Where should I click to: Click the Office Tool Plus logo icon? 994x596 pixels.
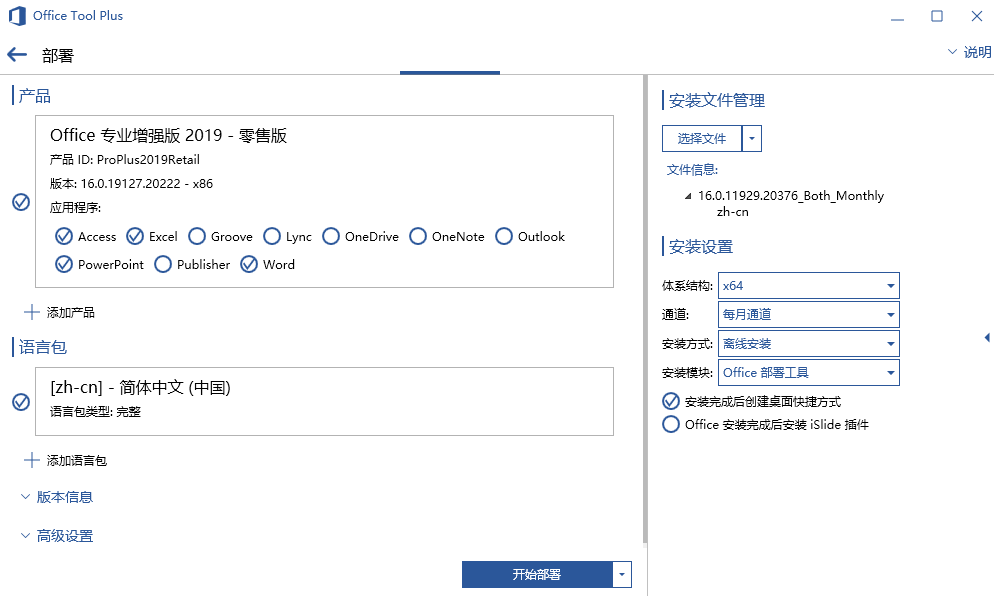point(17,16)
